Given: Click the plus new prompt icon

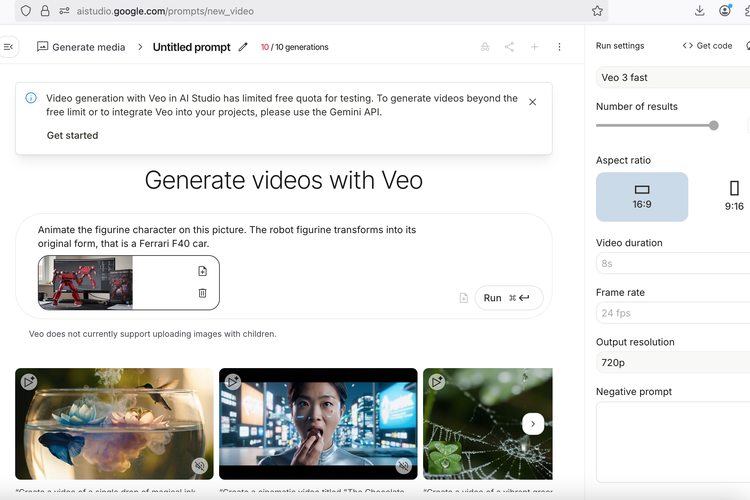Looking at the screenshot, I should (x=534, y=47).
